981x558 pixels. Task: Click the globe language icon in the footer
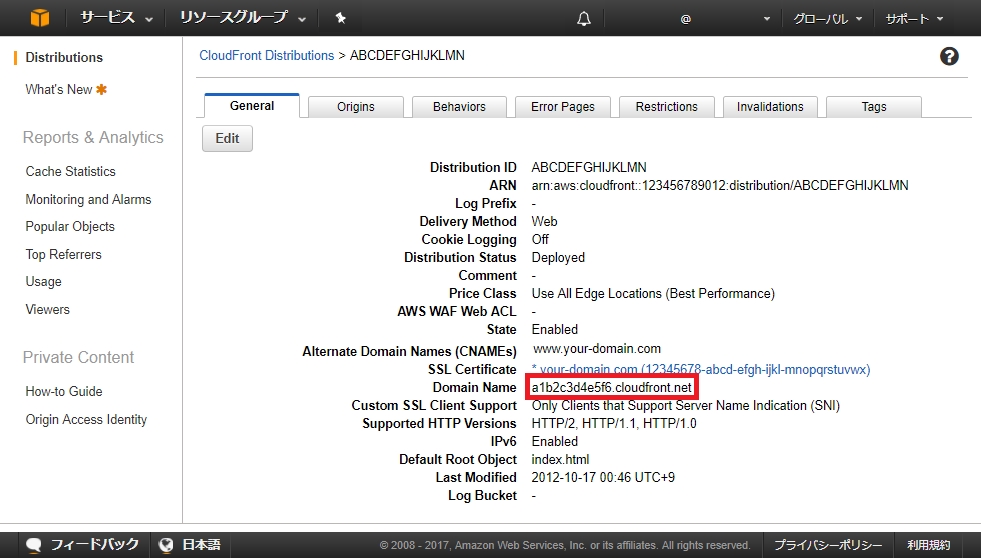(166, 545)
